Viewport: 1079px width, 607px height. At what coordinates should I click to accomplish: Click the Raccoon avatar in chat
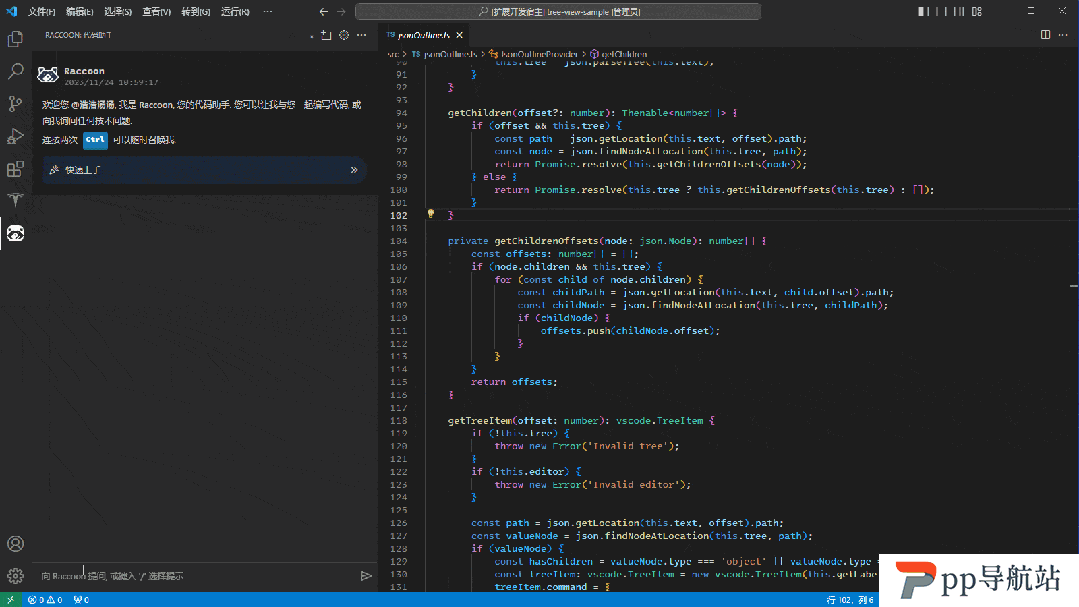point(47,75)
